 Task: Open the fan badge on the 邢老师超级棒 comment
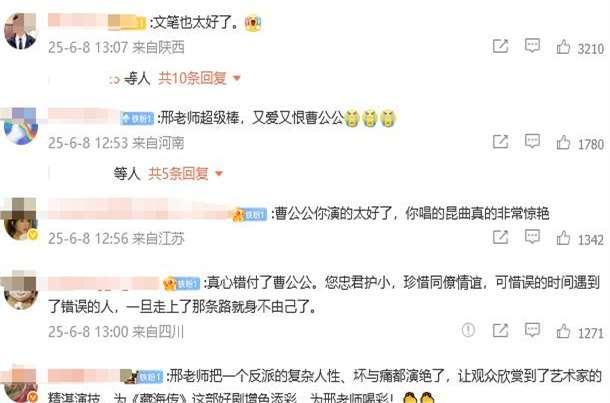138,118
